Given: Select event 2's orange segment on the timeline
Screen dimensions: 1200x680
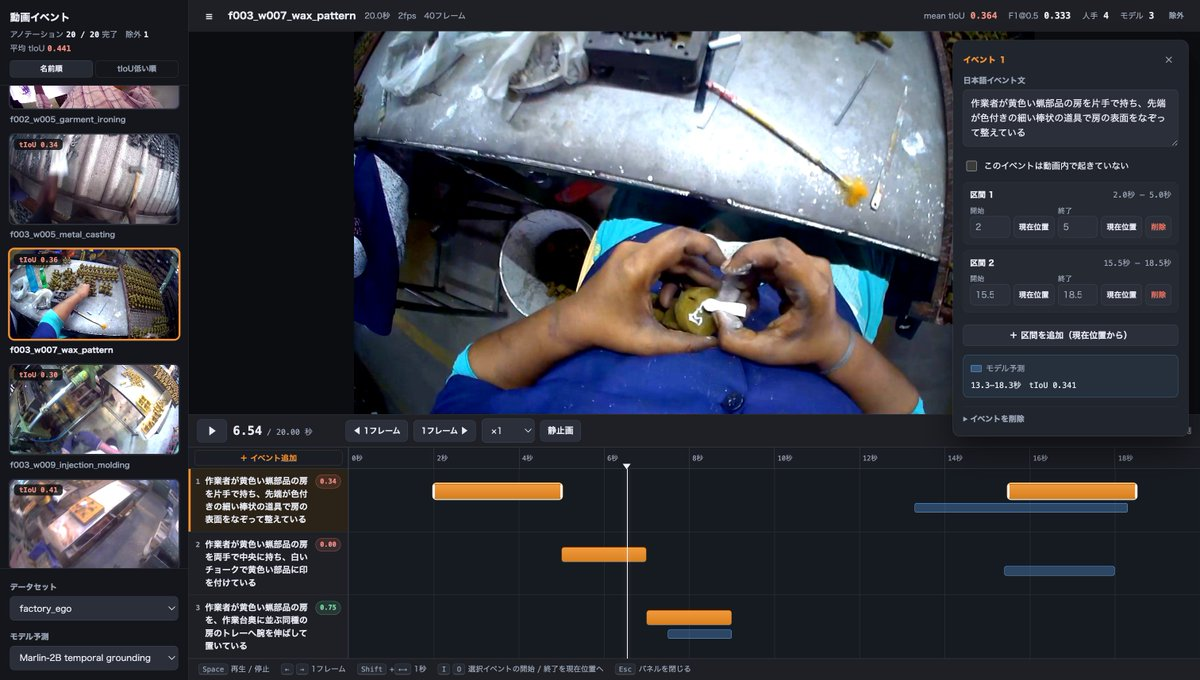Looking at the screenshot, I should pyautogui.click(x=604, y=554).
